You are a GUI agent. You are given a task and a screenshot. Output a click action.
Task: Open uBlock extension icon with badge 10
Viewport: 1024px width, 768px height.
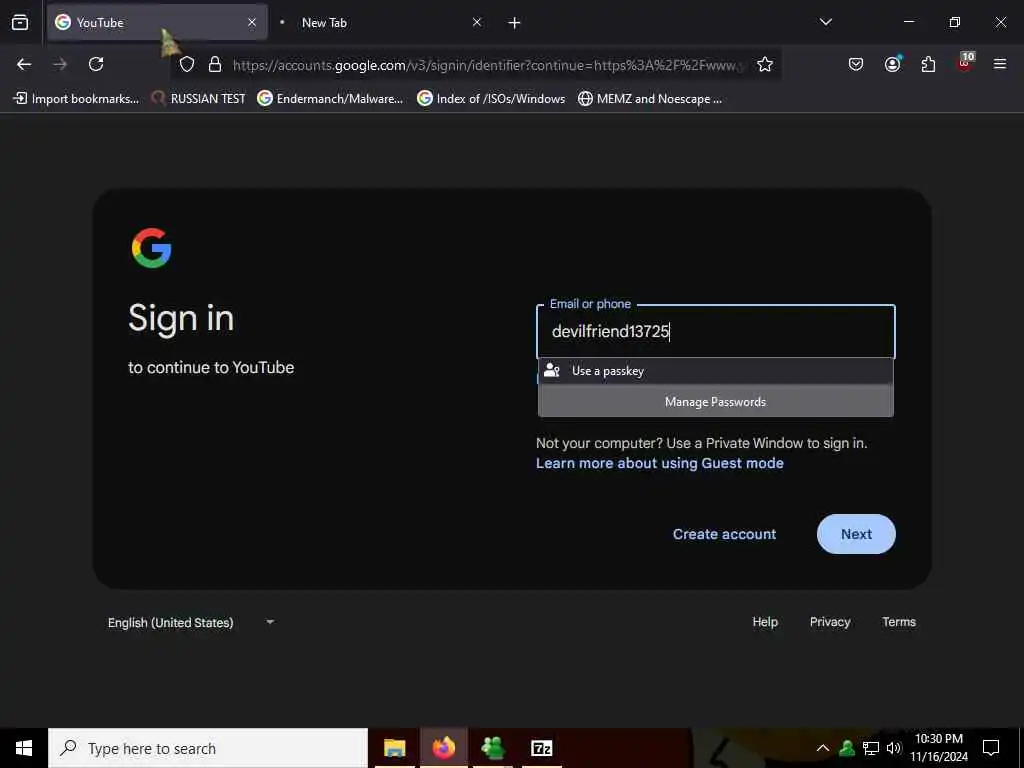965,63
